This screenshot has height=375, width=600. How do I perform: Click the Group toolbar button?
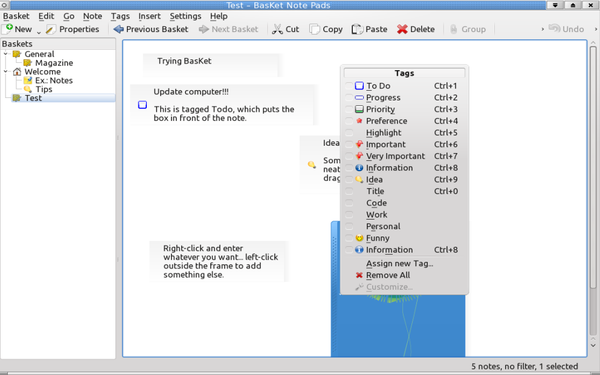click(x=468, y=29)
